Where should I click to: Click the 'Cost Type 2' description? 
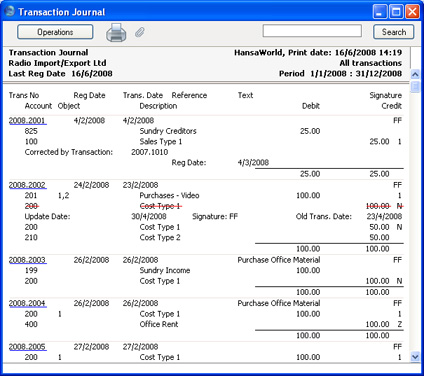coord(160,238)
